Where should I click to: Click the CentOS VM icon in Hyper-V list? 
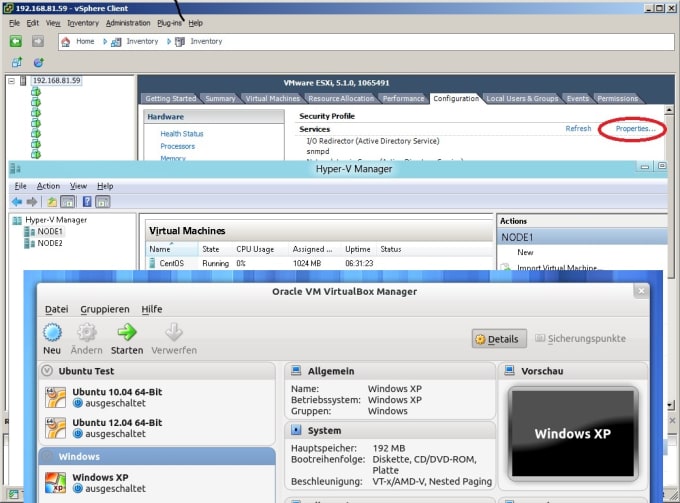pyautogui.click(x=152, y=263)
